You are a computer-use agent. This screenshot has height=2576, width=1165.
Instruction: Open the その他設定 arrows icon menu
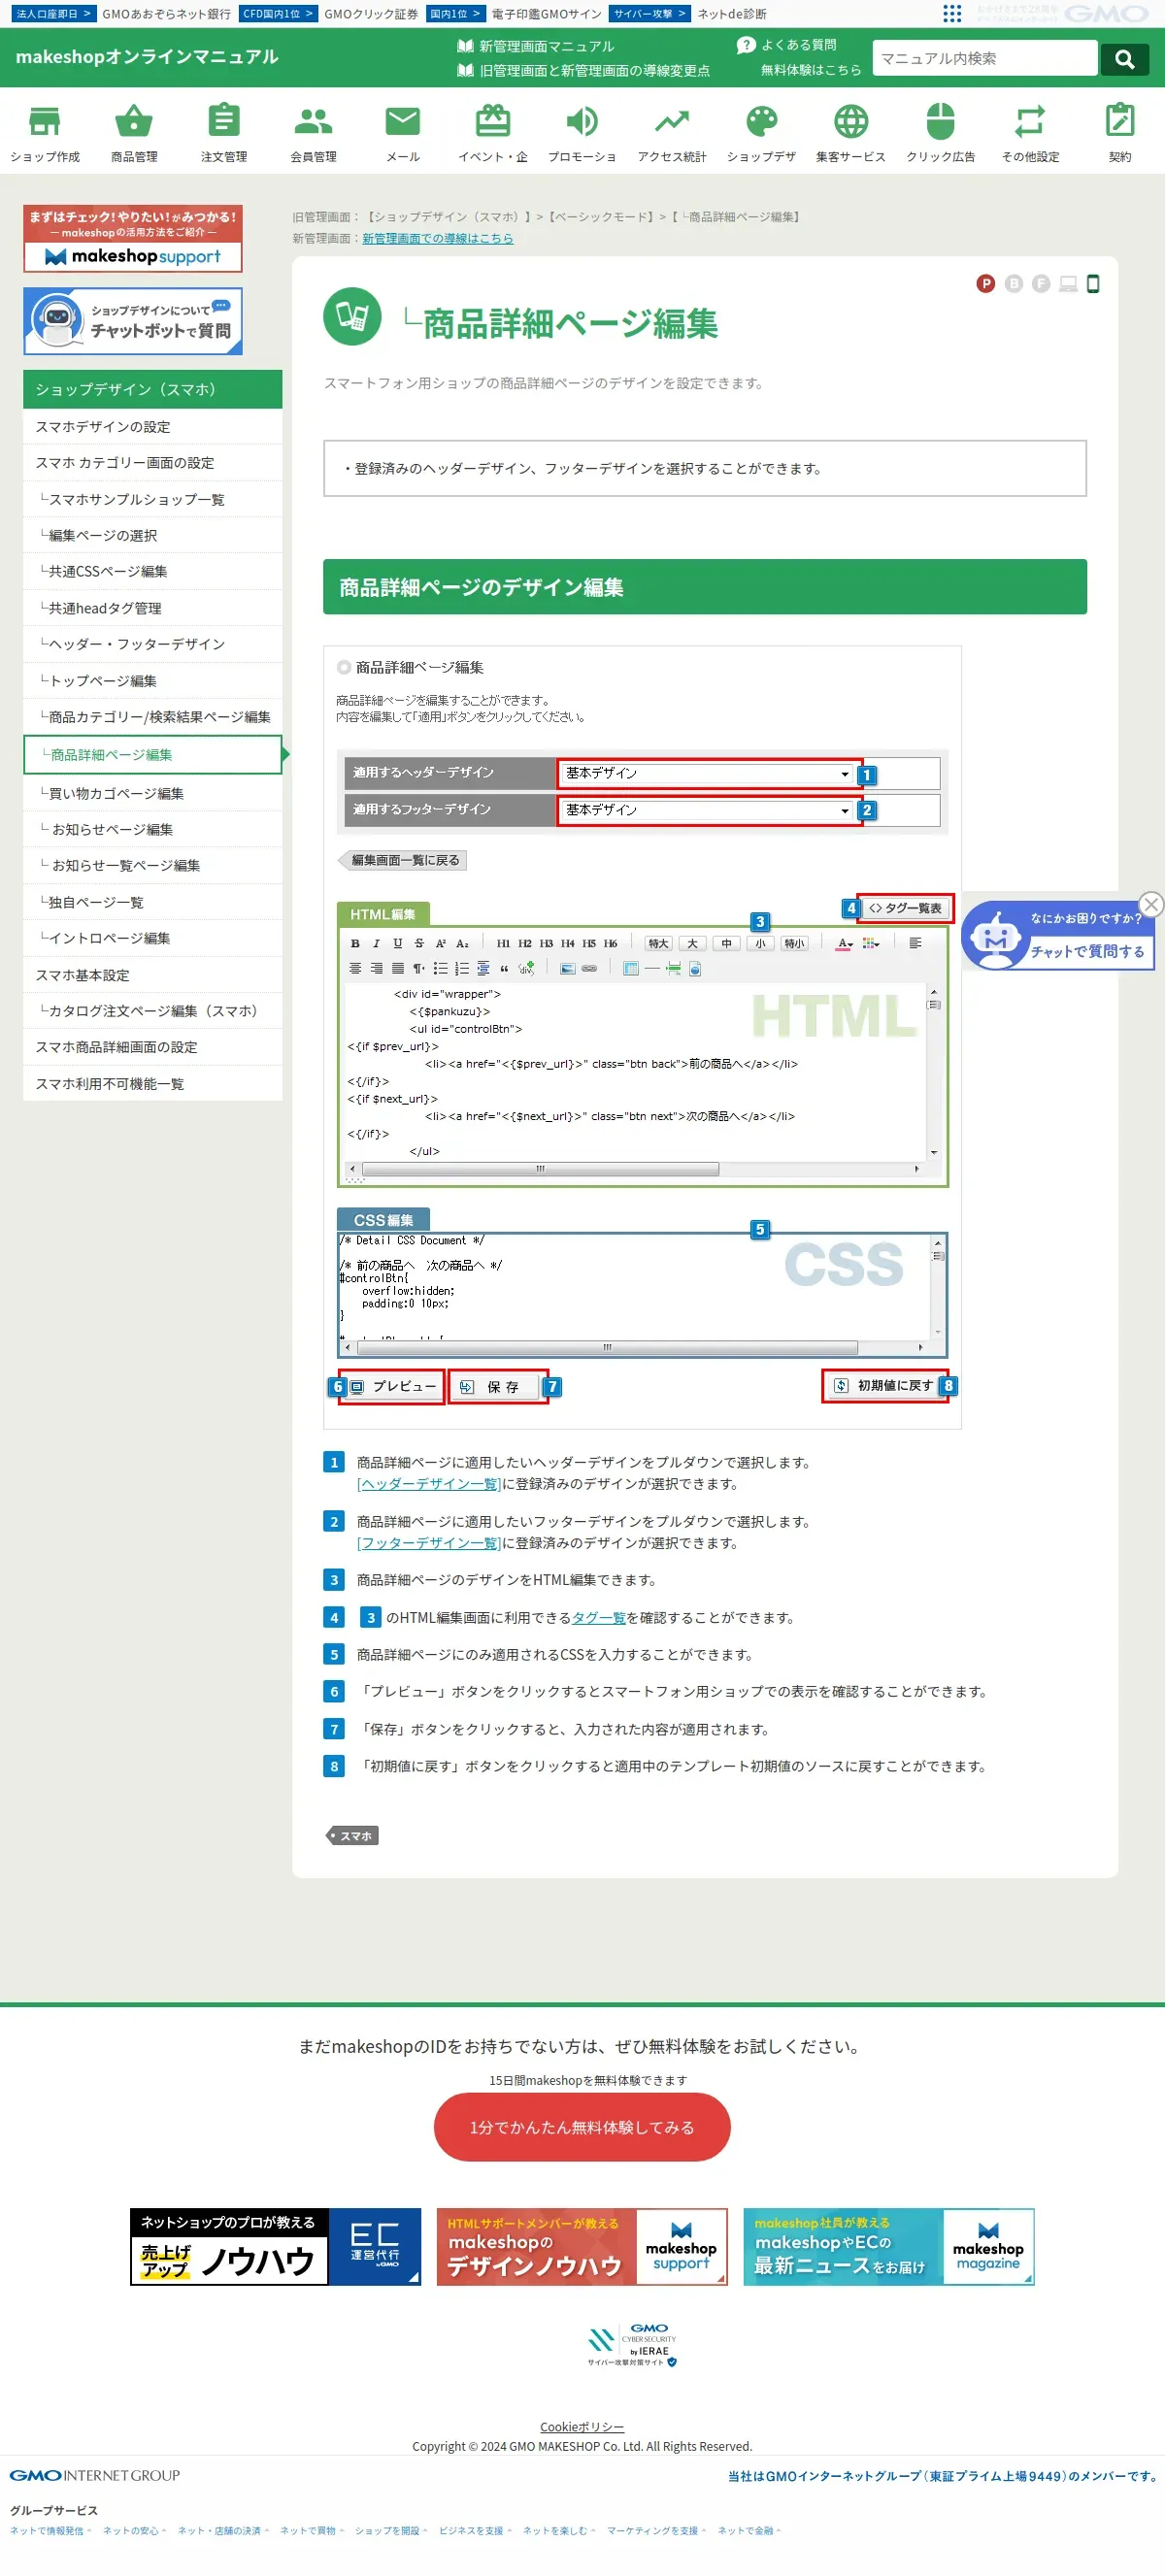tap(1030, 132)
